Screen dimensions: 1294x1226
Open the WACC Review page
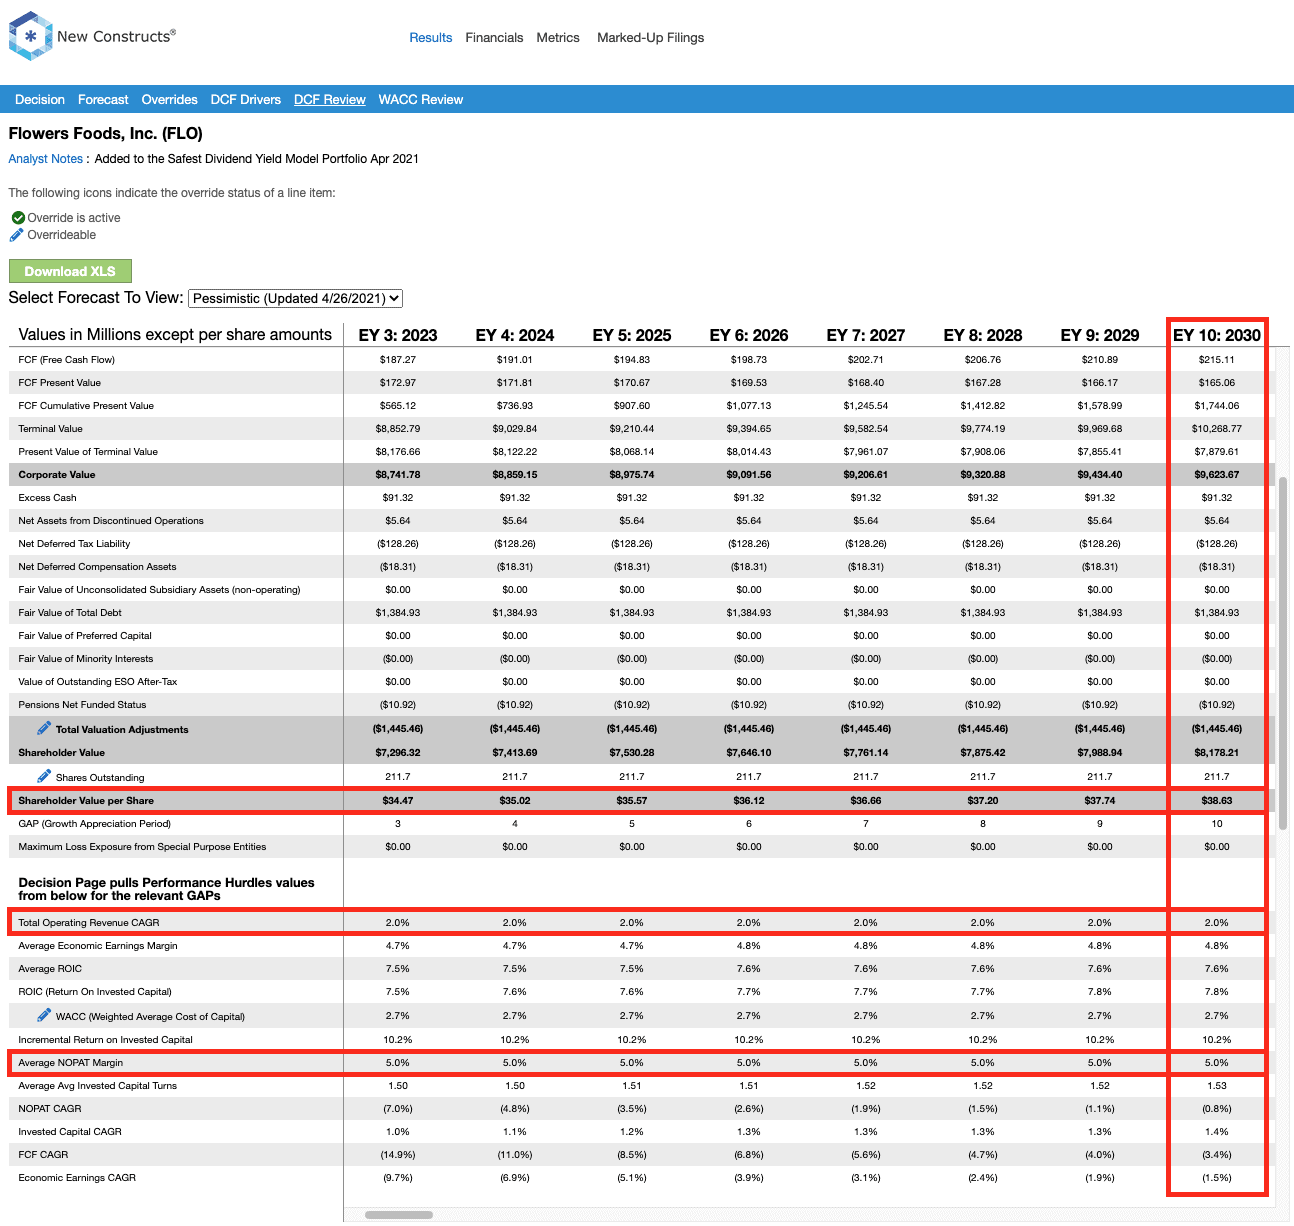421,100
